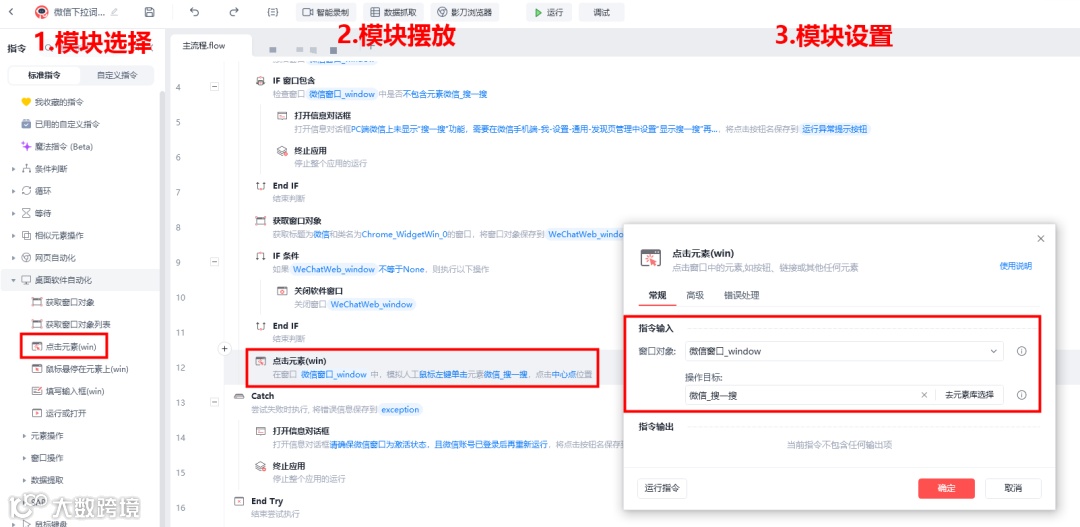Launch 影刀浏览器
The image size is (1080, 527).
point(466,12)
